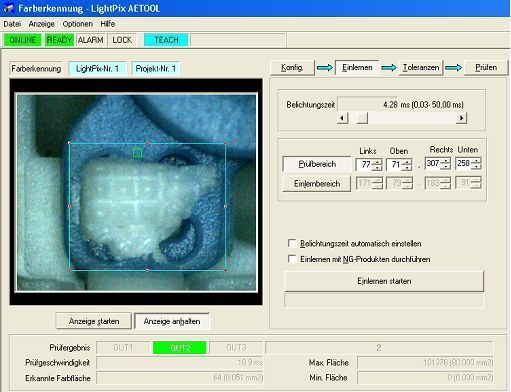Image resolution: width=511 pixels, height=392 pixels.
Task: Click the LOCK status indicator
Action: click(122, 40)
